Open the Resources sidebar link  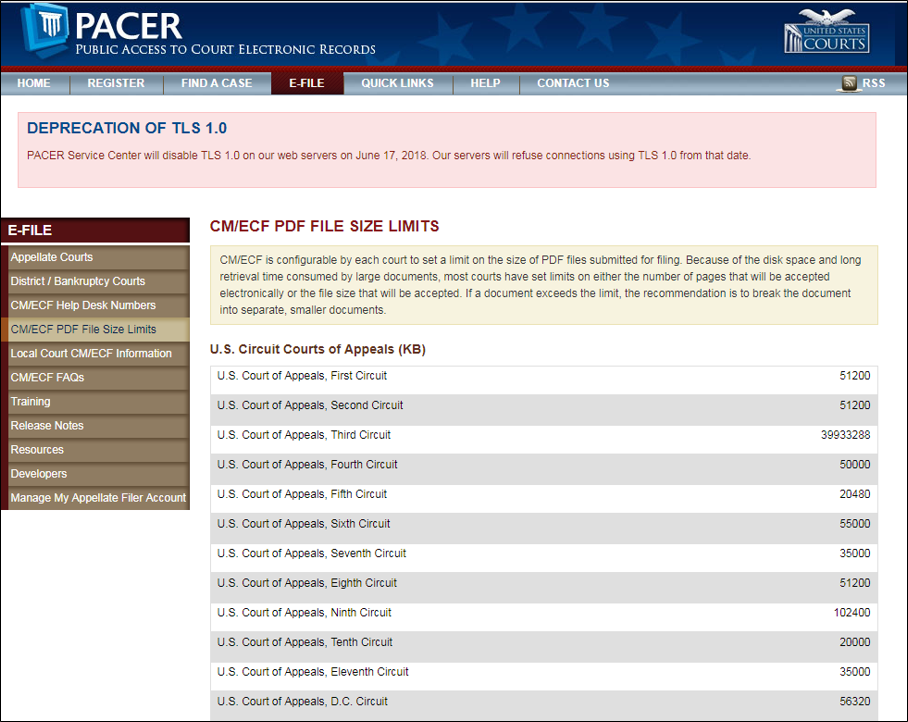98,450
